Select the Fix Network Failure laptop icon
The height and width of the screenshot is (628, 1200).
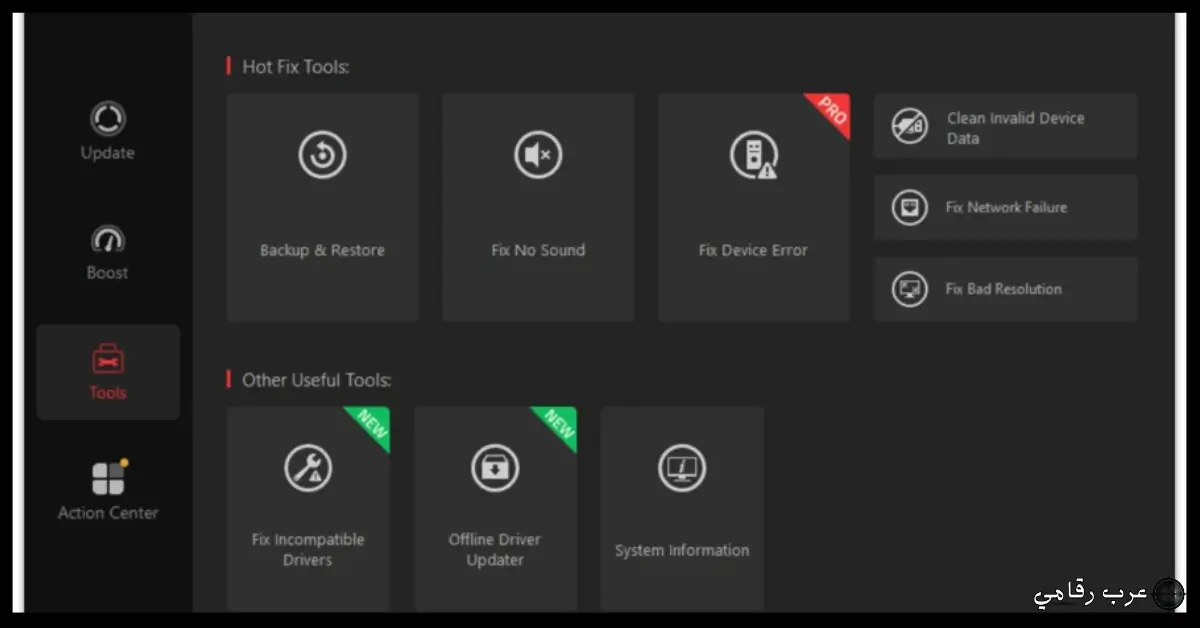pos(910,207)
